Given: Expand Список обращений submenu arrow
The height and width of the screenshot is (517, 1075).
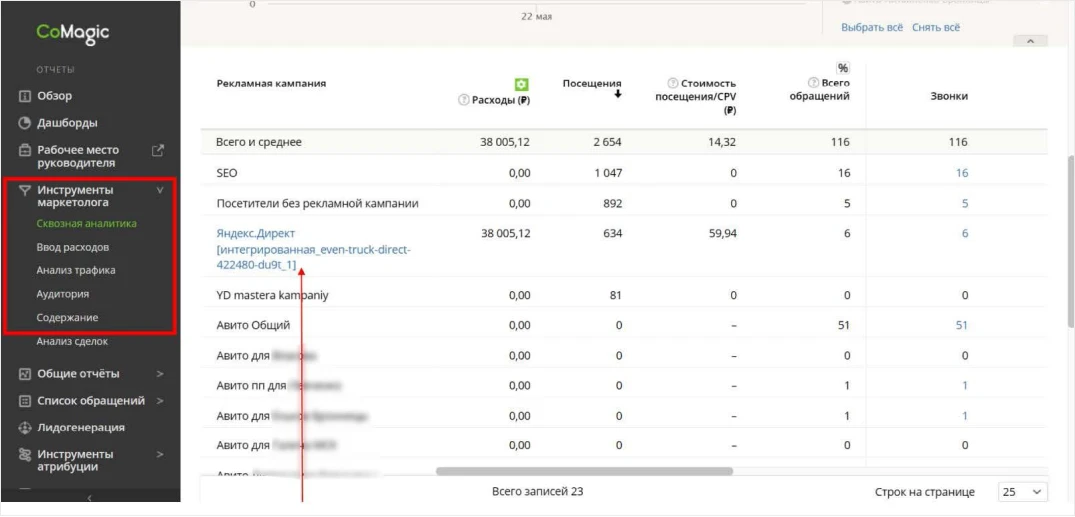Looking at the screenshot, I should click(x=160, y=400).
